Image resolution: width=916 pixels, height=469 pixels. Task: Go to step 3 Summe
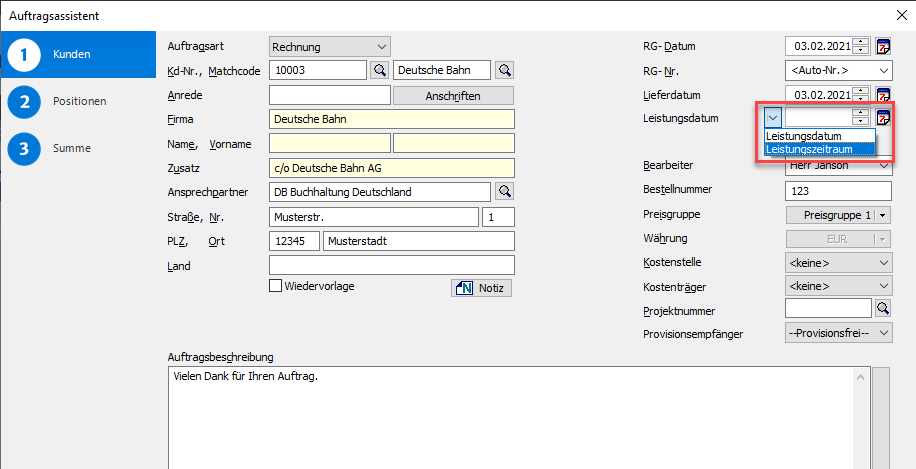point(72,148)
